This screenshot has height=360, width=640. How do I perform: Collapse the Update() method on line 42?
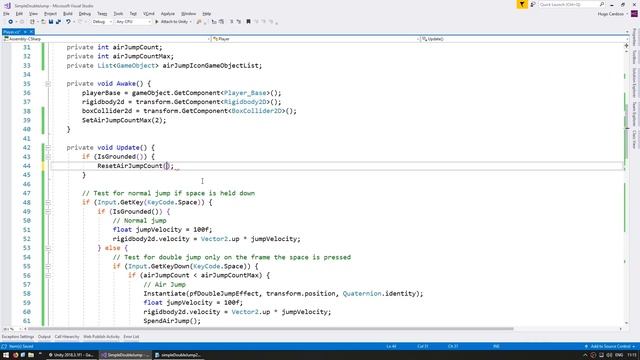[x=48, y=147]
